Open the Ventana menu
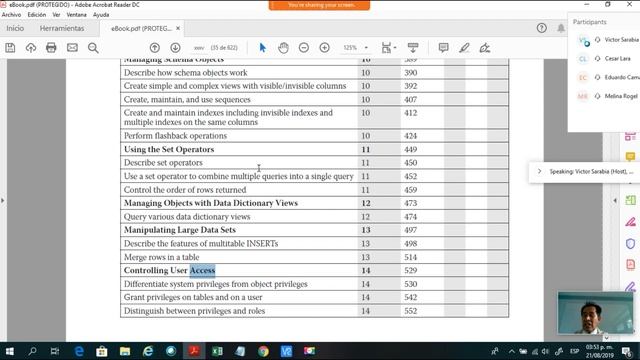Image resolution: width=640 pixels, height=360 pixels. [x=76, y=15]
